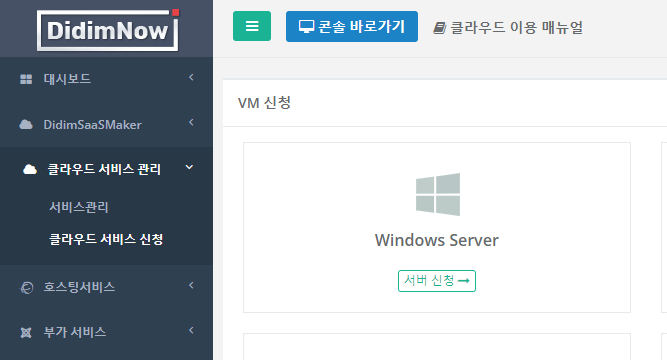Click the VM 신청 heading
This screenshot has height=360, width=667.
[x=264, y=103]
